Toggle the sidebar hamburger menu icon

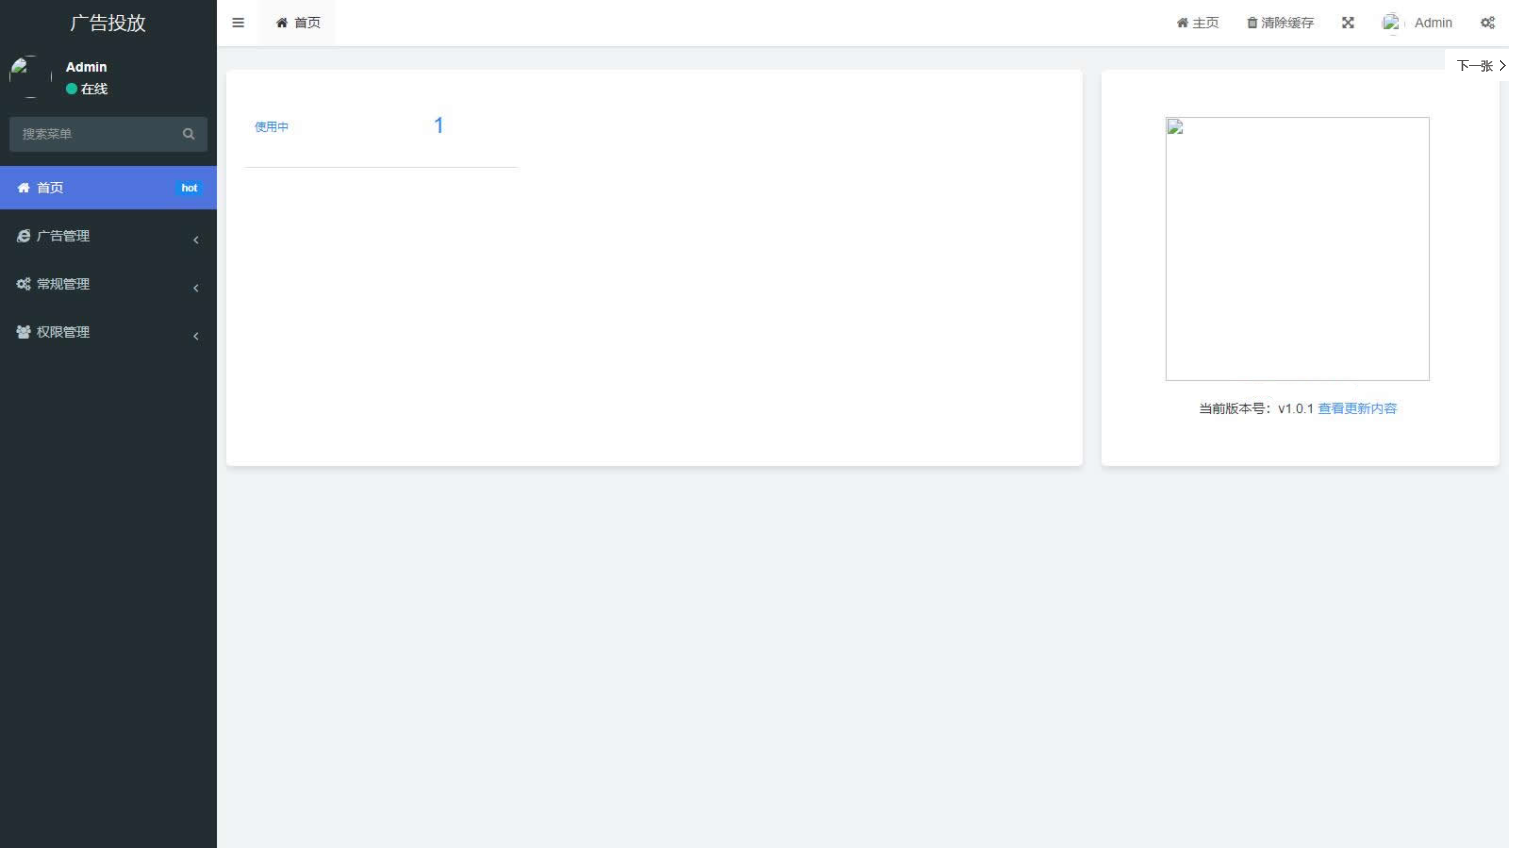[x=238, y=23]
